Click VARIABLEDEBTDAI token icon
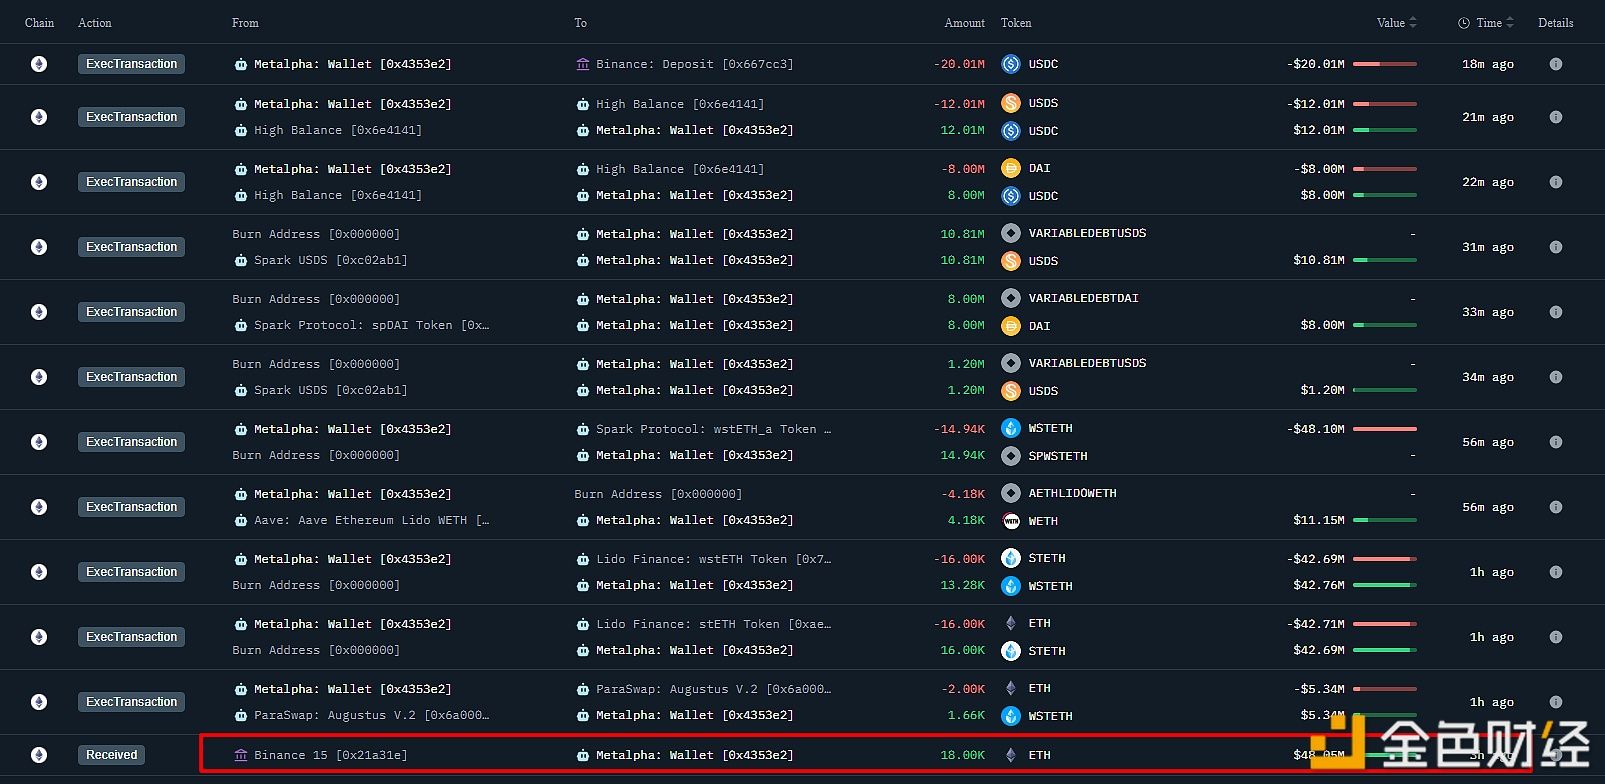 point(1011,298)
